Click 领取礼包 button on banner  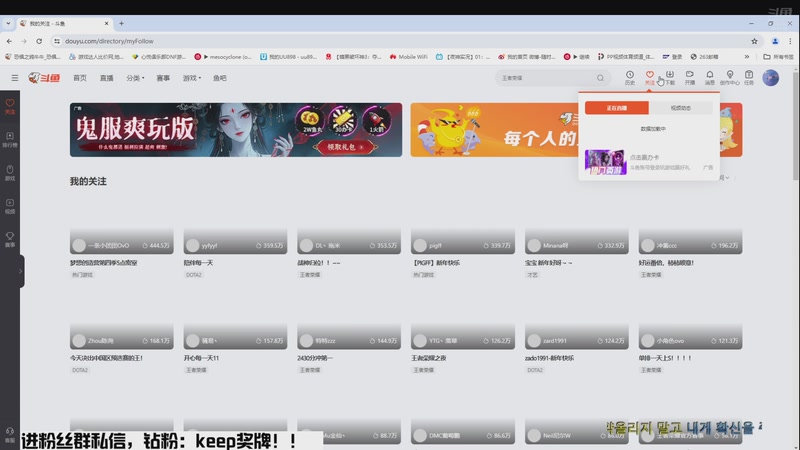[x=345, y=147]
